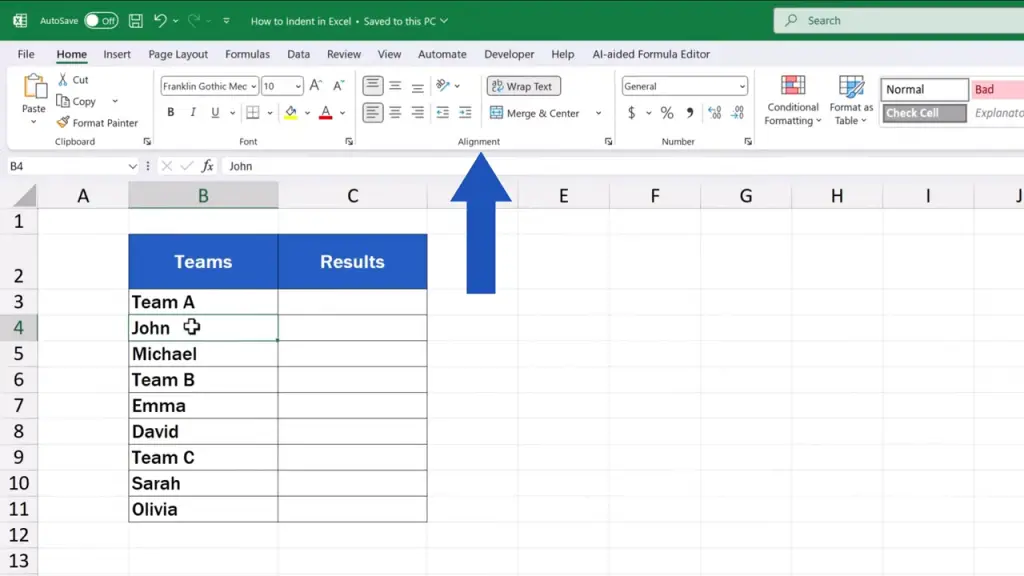Toggle Wrap Text option

coord(523,86)
